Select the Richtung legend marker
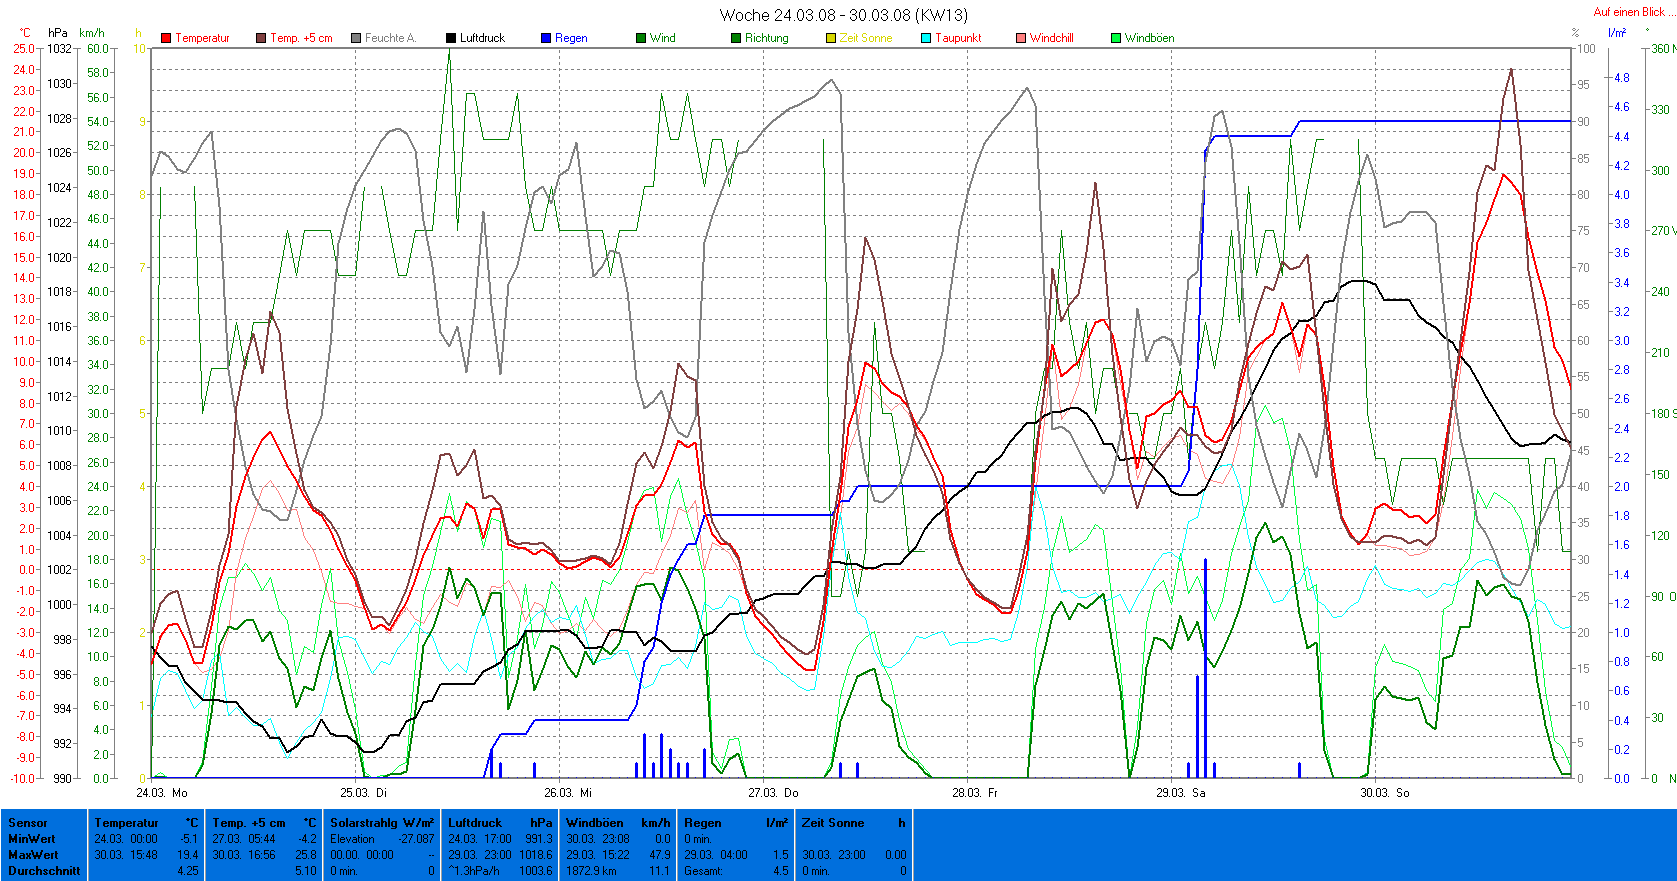This screenshot has width=1677, height=881. [x=736, y=38]
